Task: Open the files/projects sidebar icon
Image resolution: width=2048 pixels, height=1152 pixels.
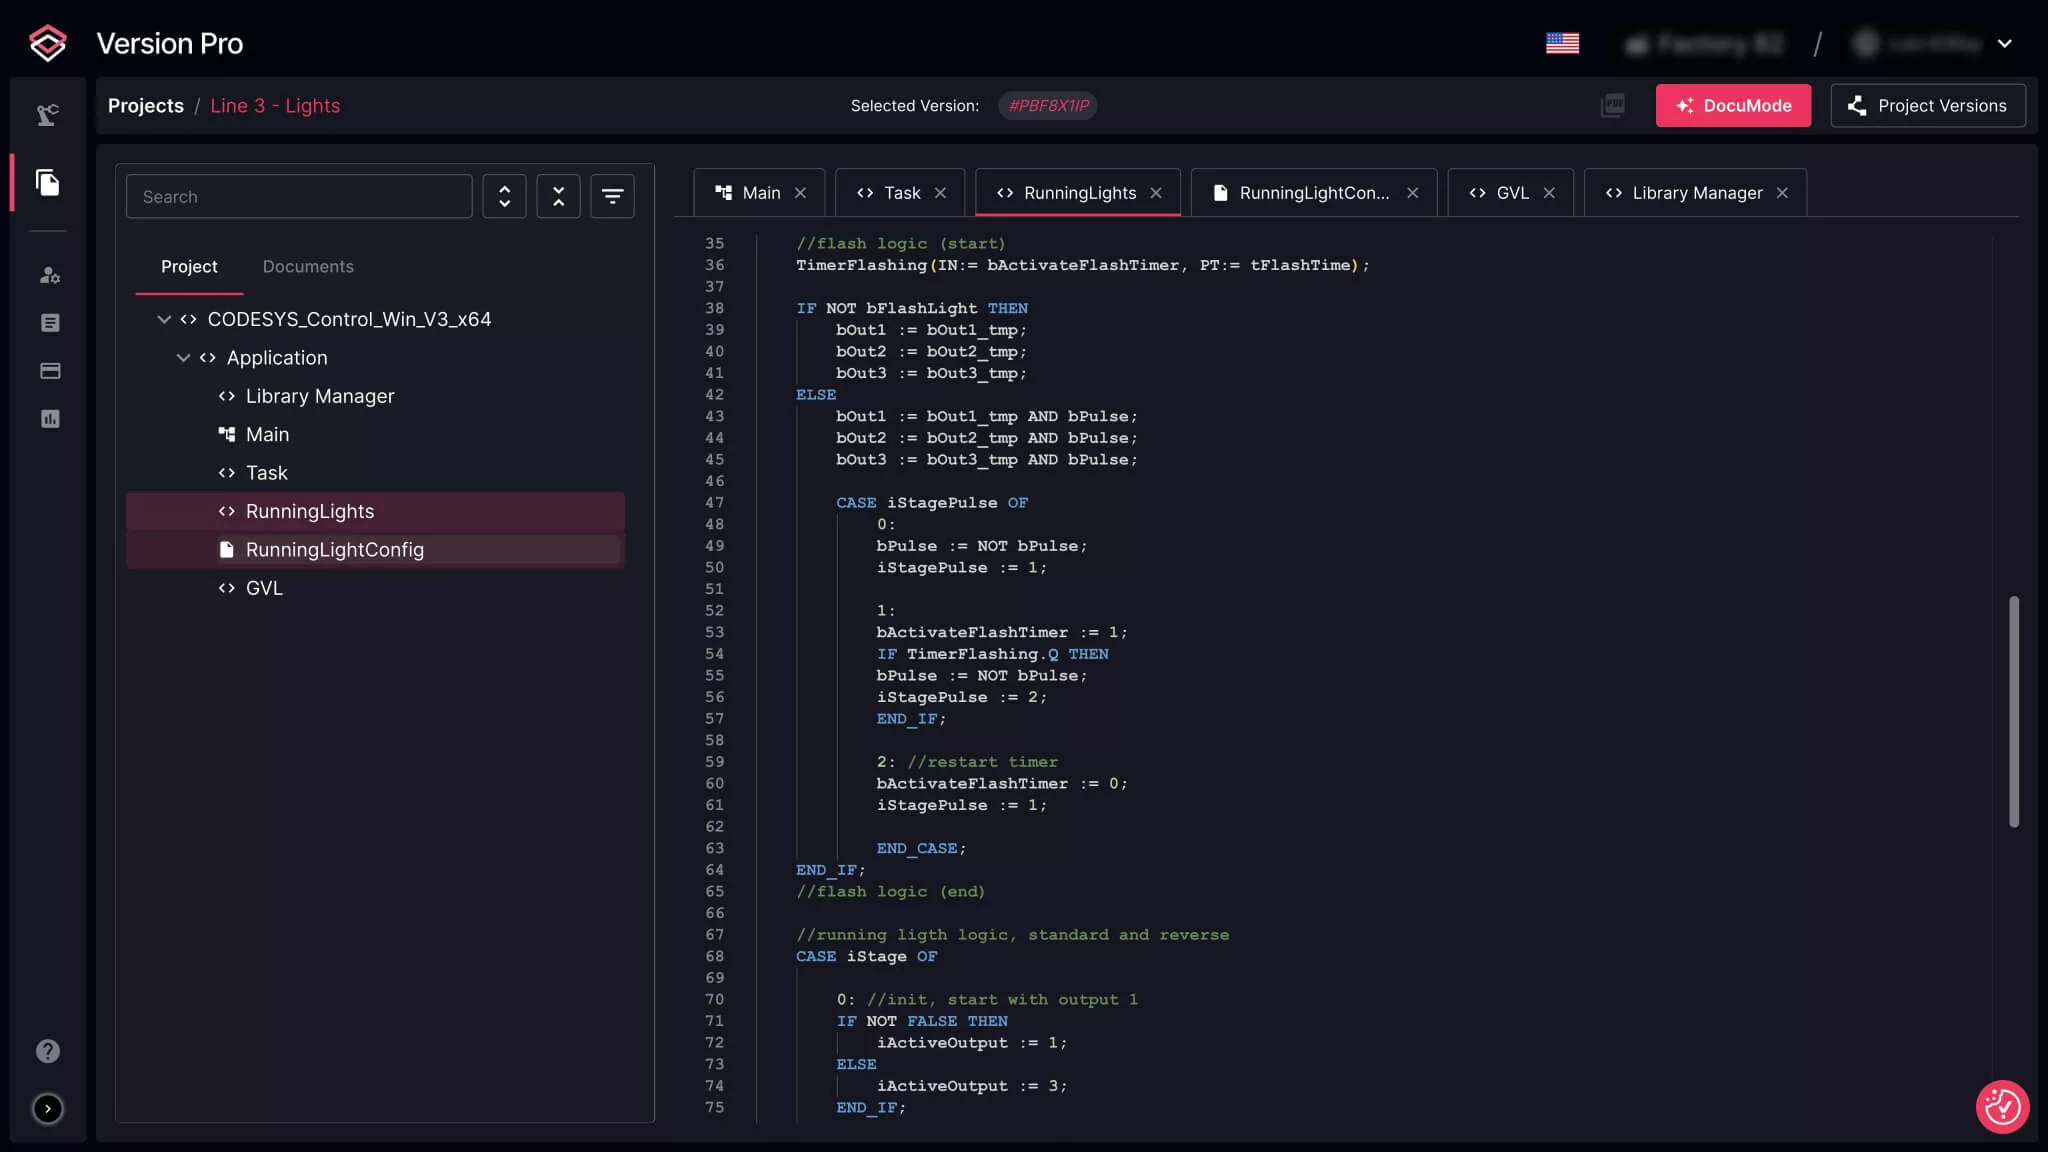Action: 47,182
